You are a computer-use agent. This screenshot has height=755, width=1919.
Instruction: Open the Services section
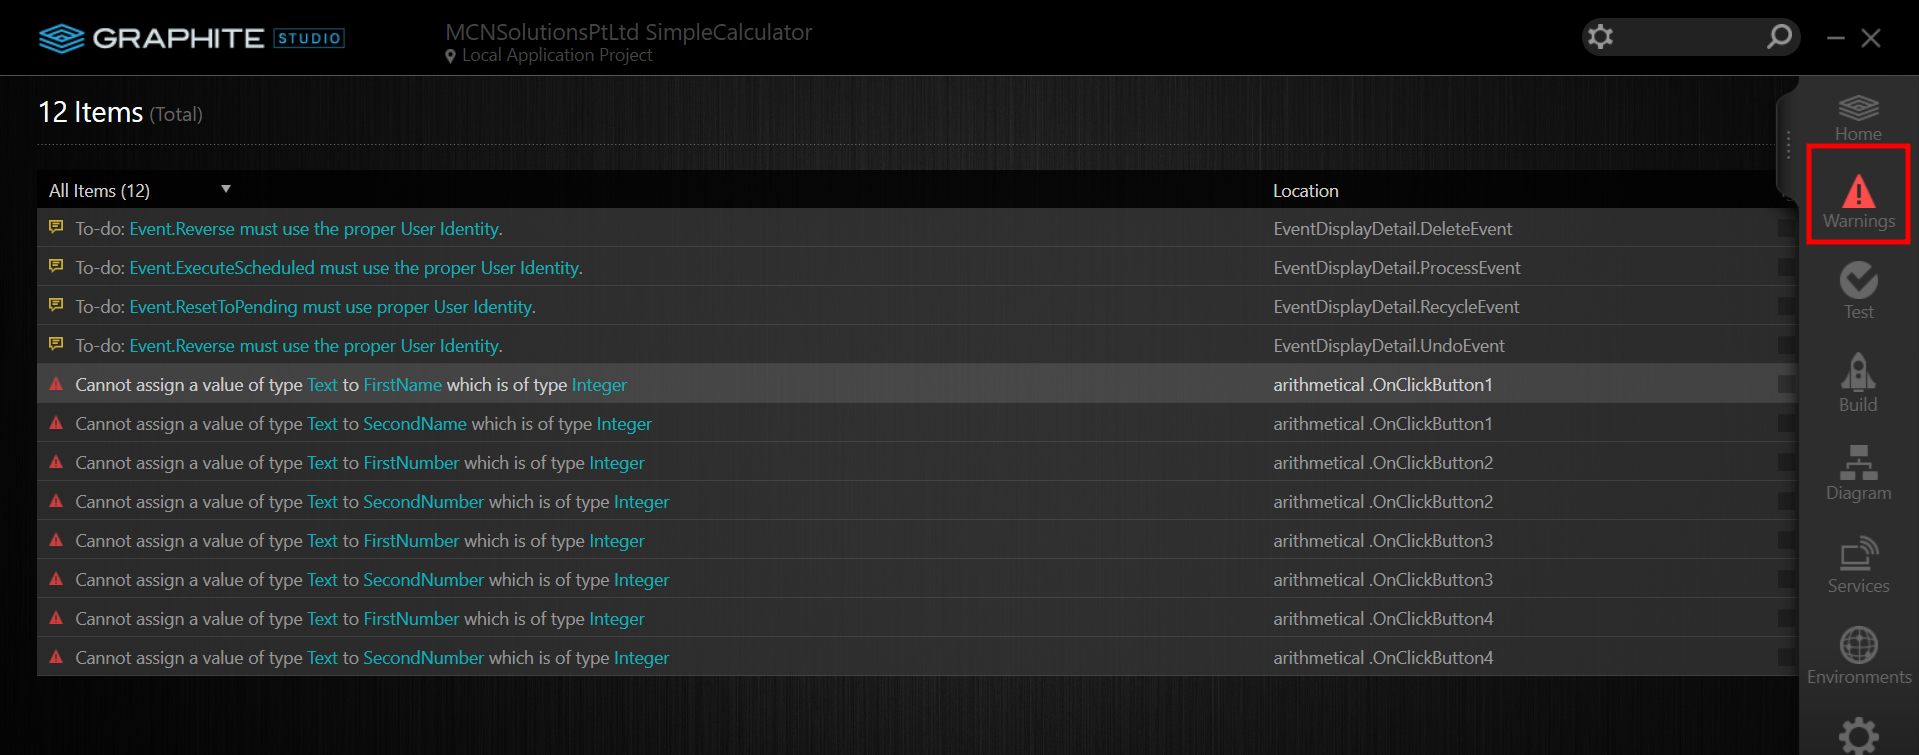click(1858, 564)
